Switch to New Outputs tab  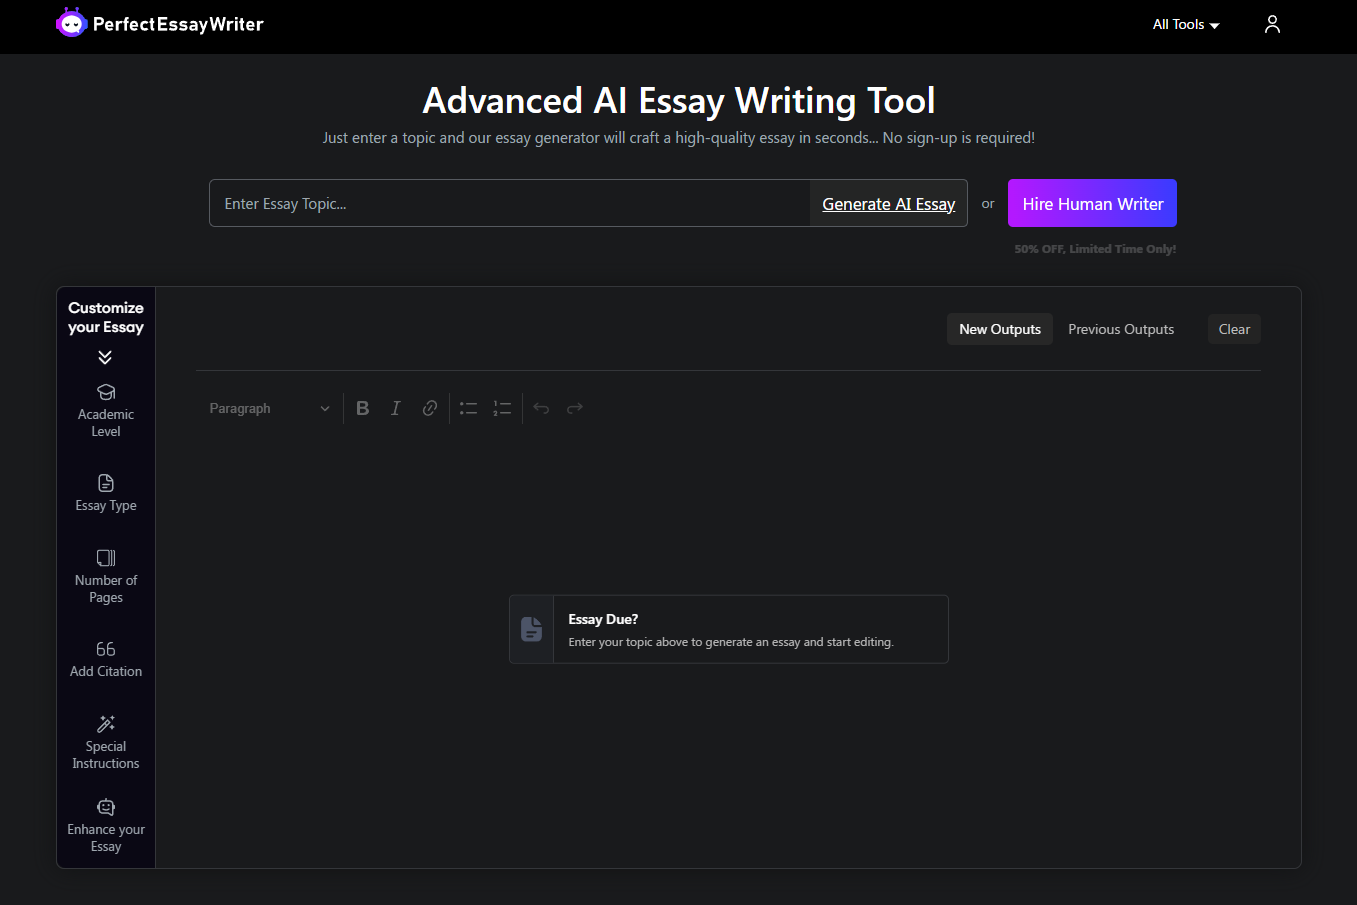point(1000,329)
